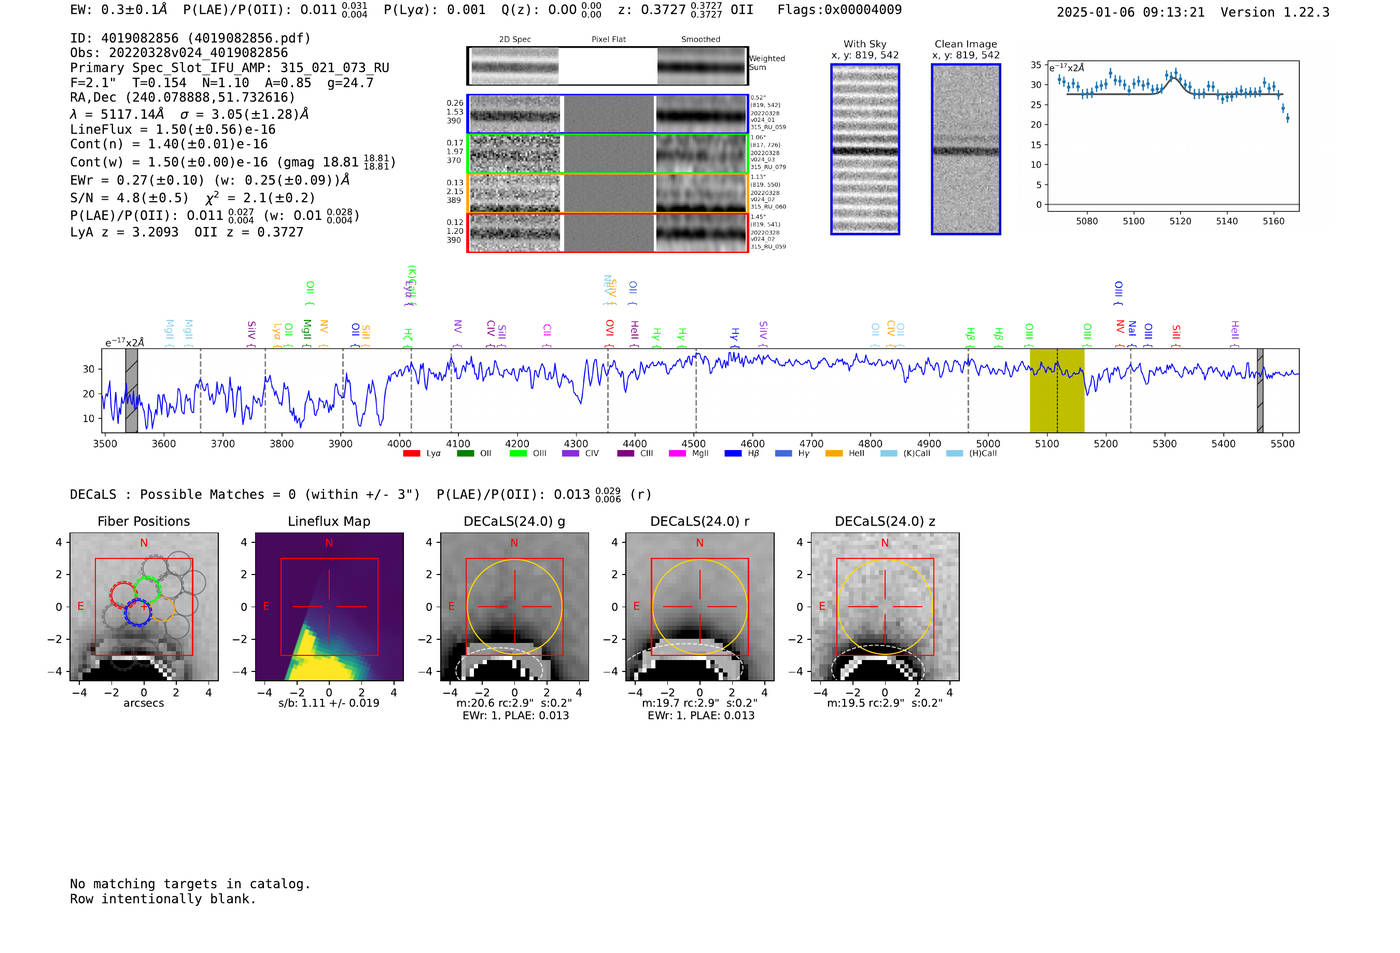Image resolution: width=1400 pixels, height=953 pixels.
Task: Click the green-outlined 2D spec fiber row
Action: pos(607,154)
